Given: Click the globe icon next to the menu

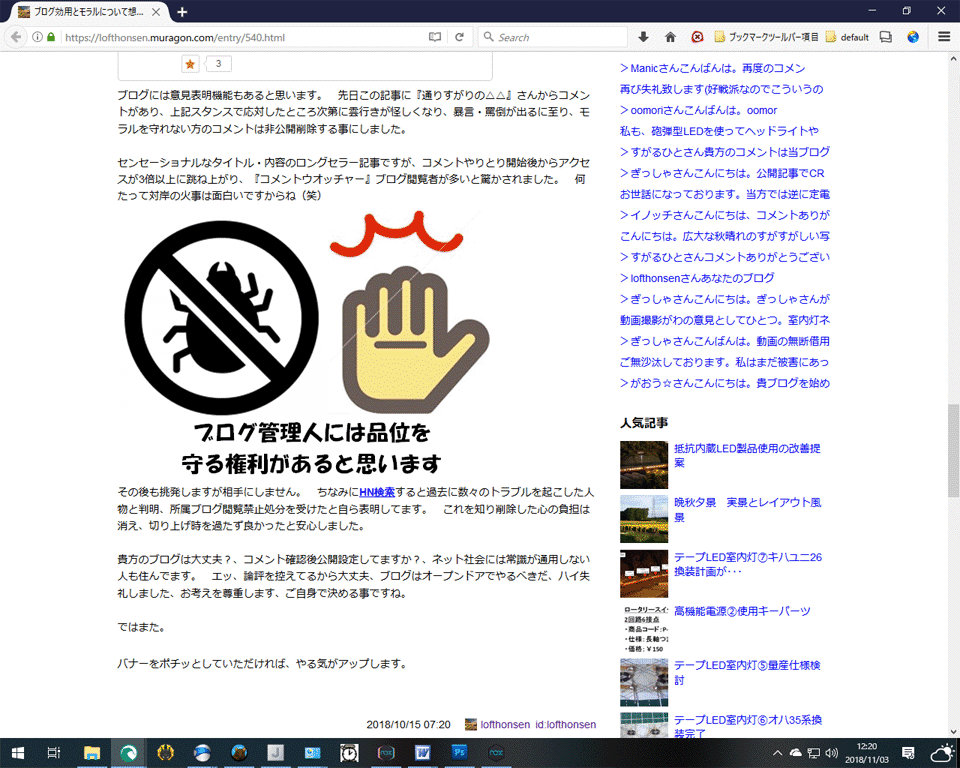Looking at the screenshot, I should point(912,36).
